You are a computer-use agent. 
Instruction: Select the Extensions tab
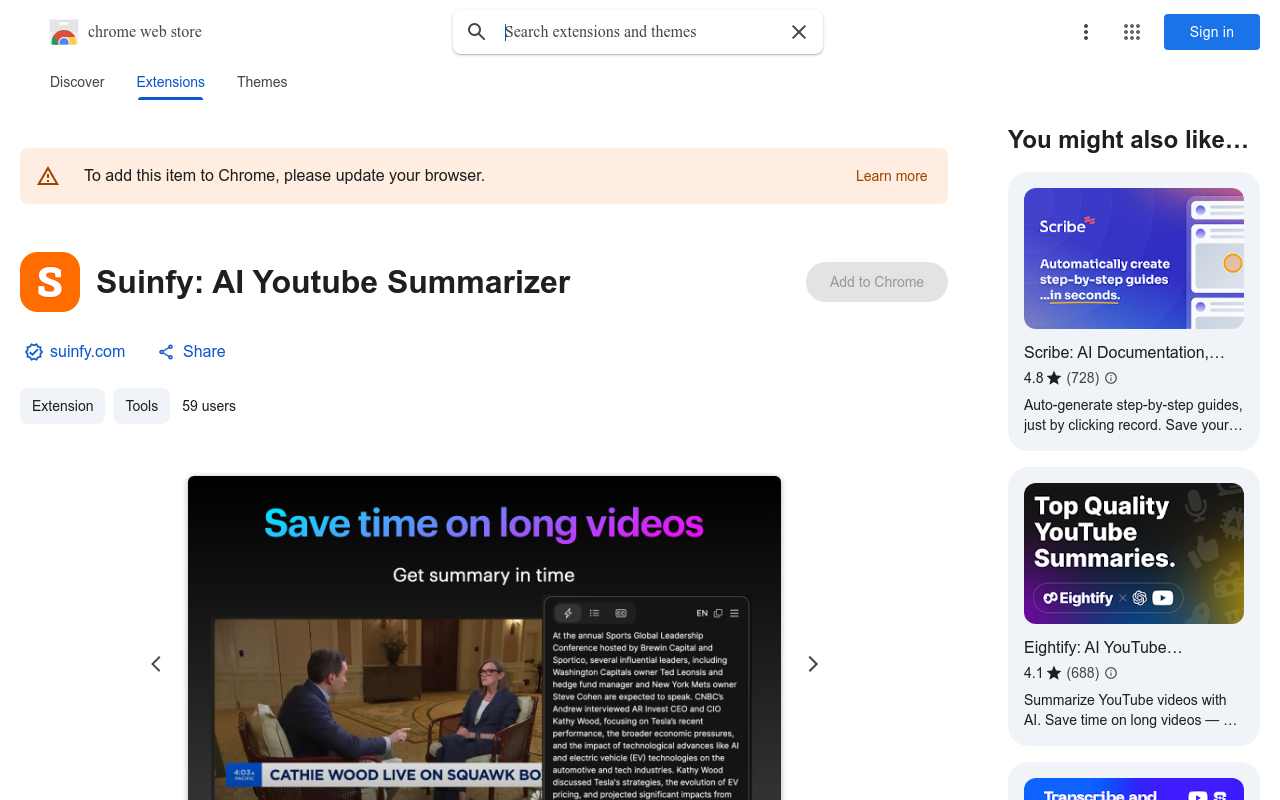point(171,82)
